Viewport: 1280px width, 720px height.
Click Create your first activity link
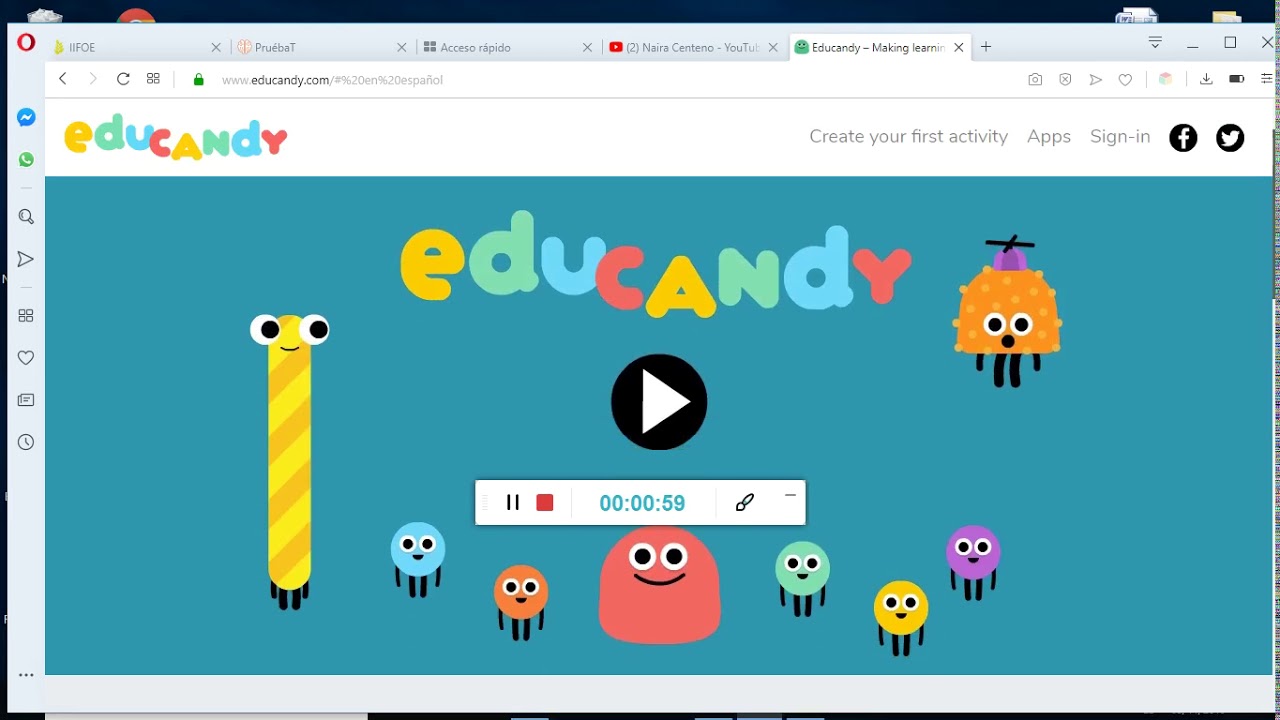(x=909, y=137)
